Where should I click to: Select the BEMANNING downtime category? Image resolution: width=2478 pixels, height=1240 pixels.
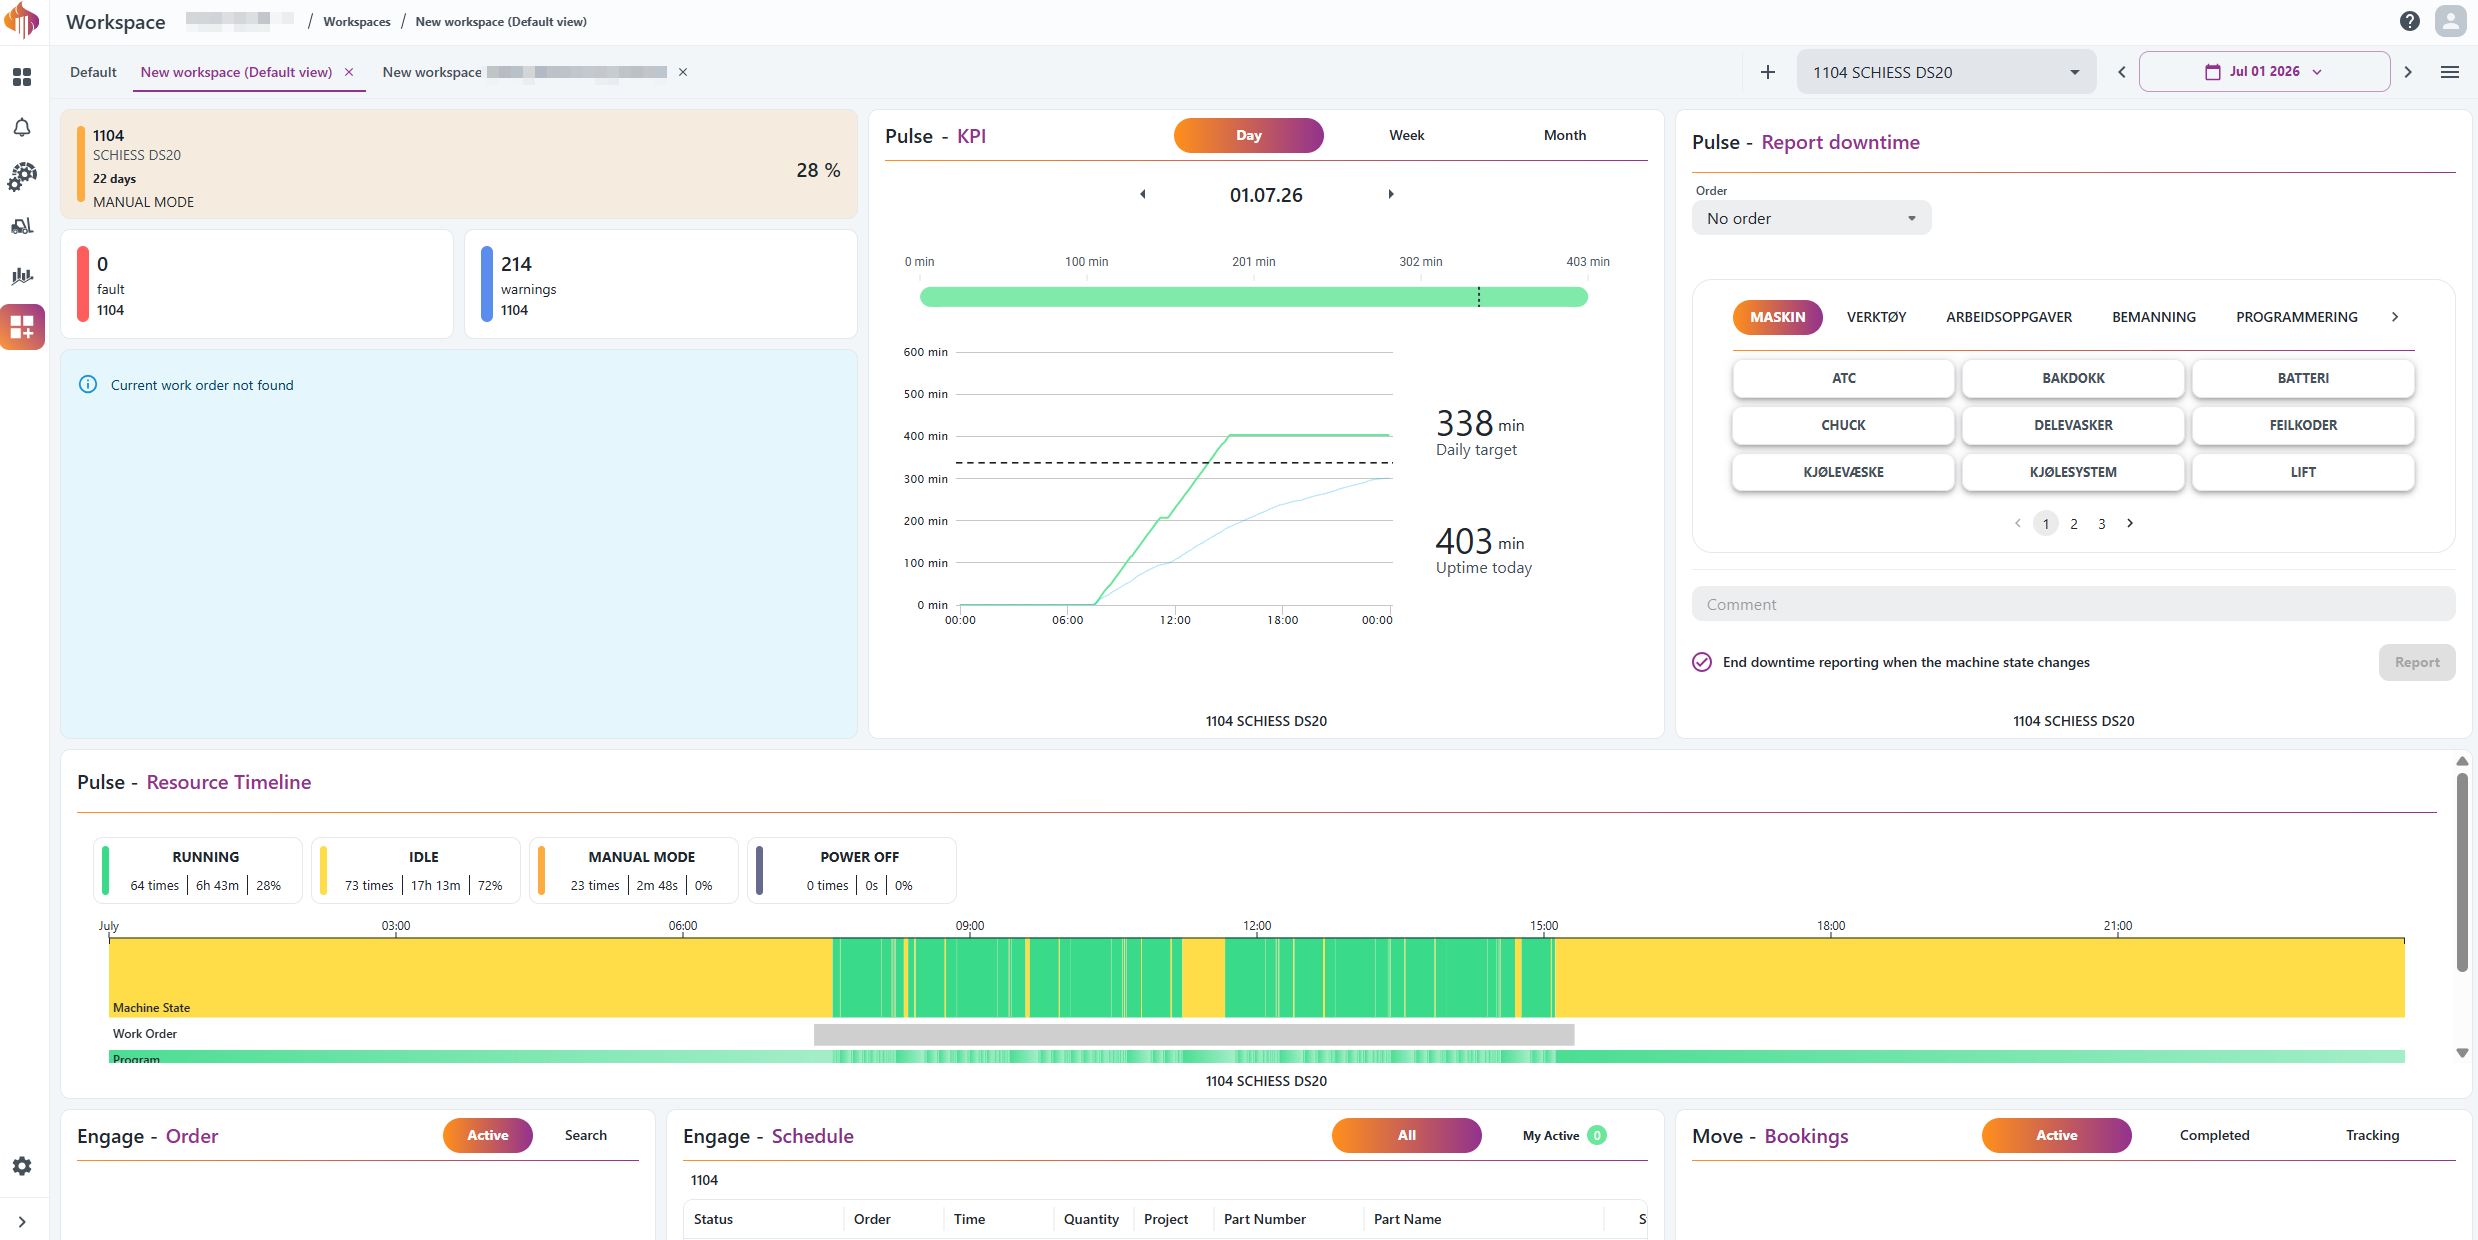pos(2154,317)
